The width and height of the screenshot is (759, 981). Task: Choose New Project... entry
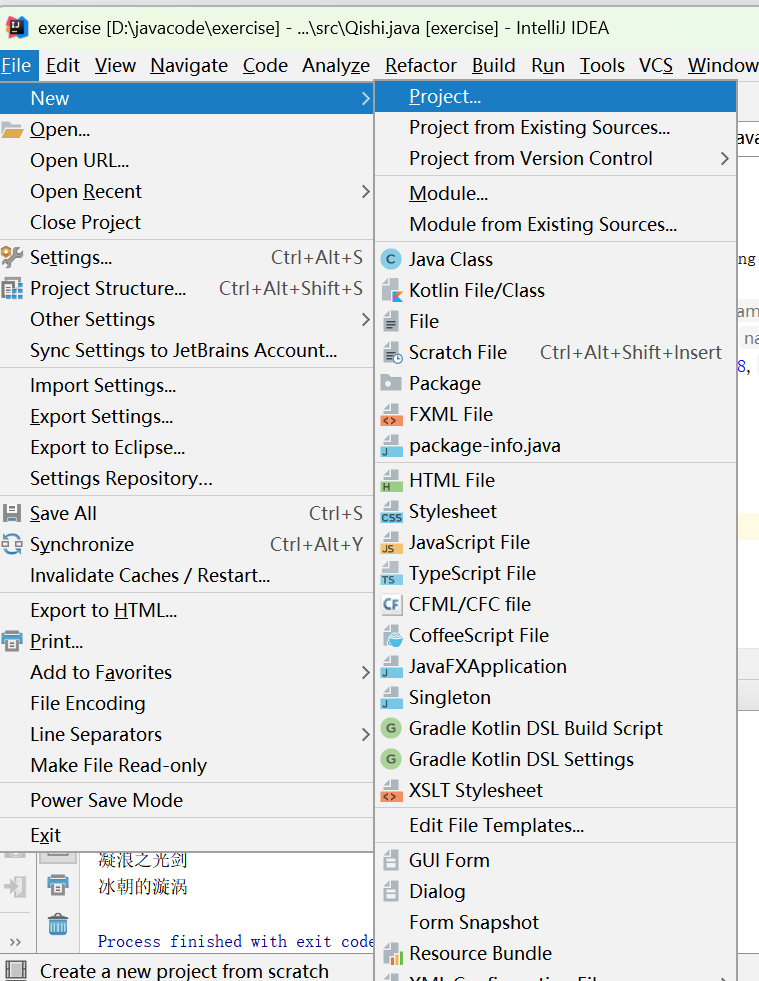555,97
